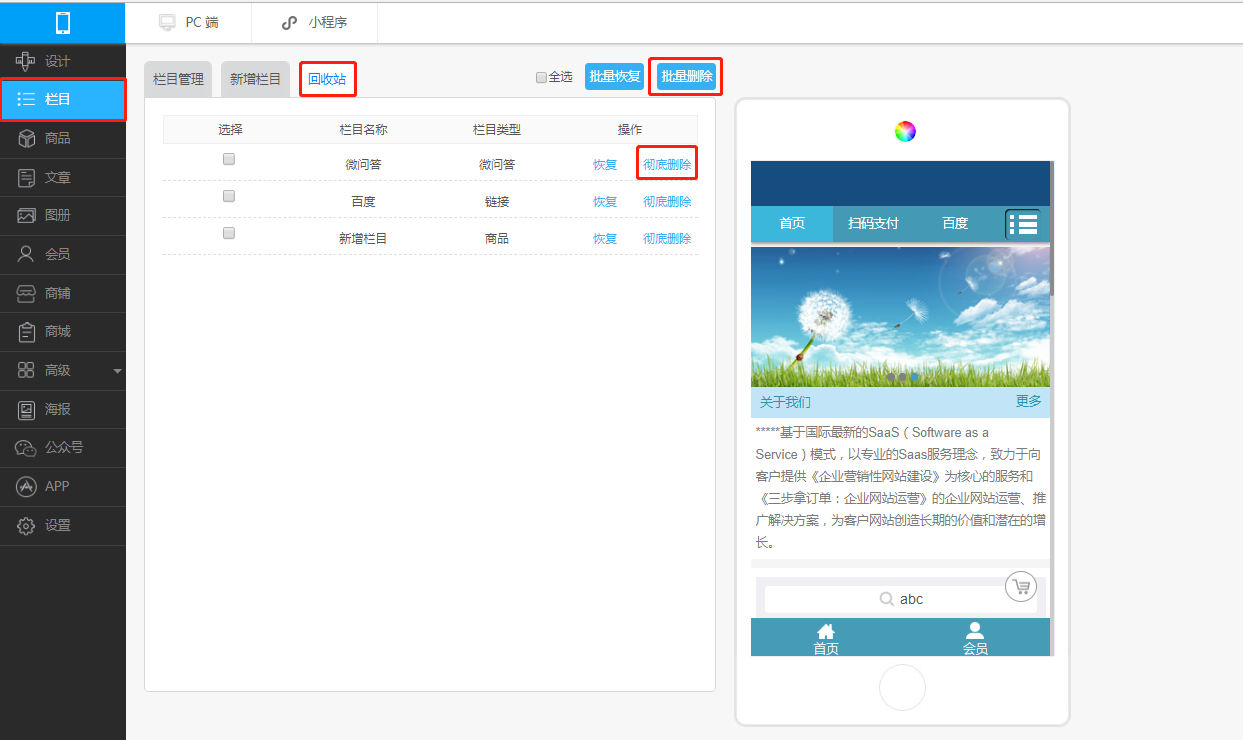Image resolution: width=1243 pixels, height=740 pixels.
Task: Select 扫码支付 in phone preview nav
Action: coord(873,224)
